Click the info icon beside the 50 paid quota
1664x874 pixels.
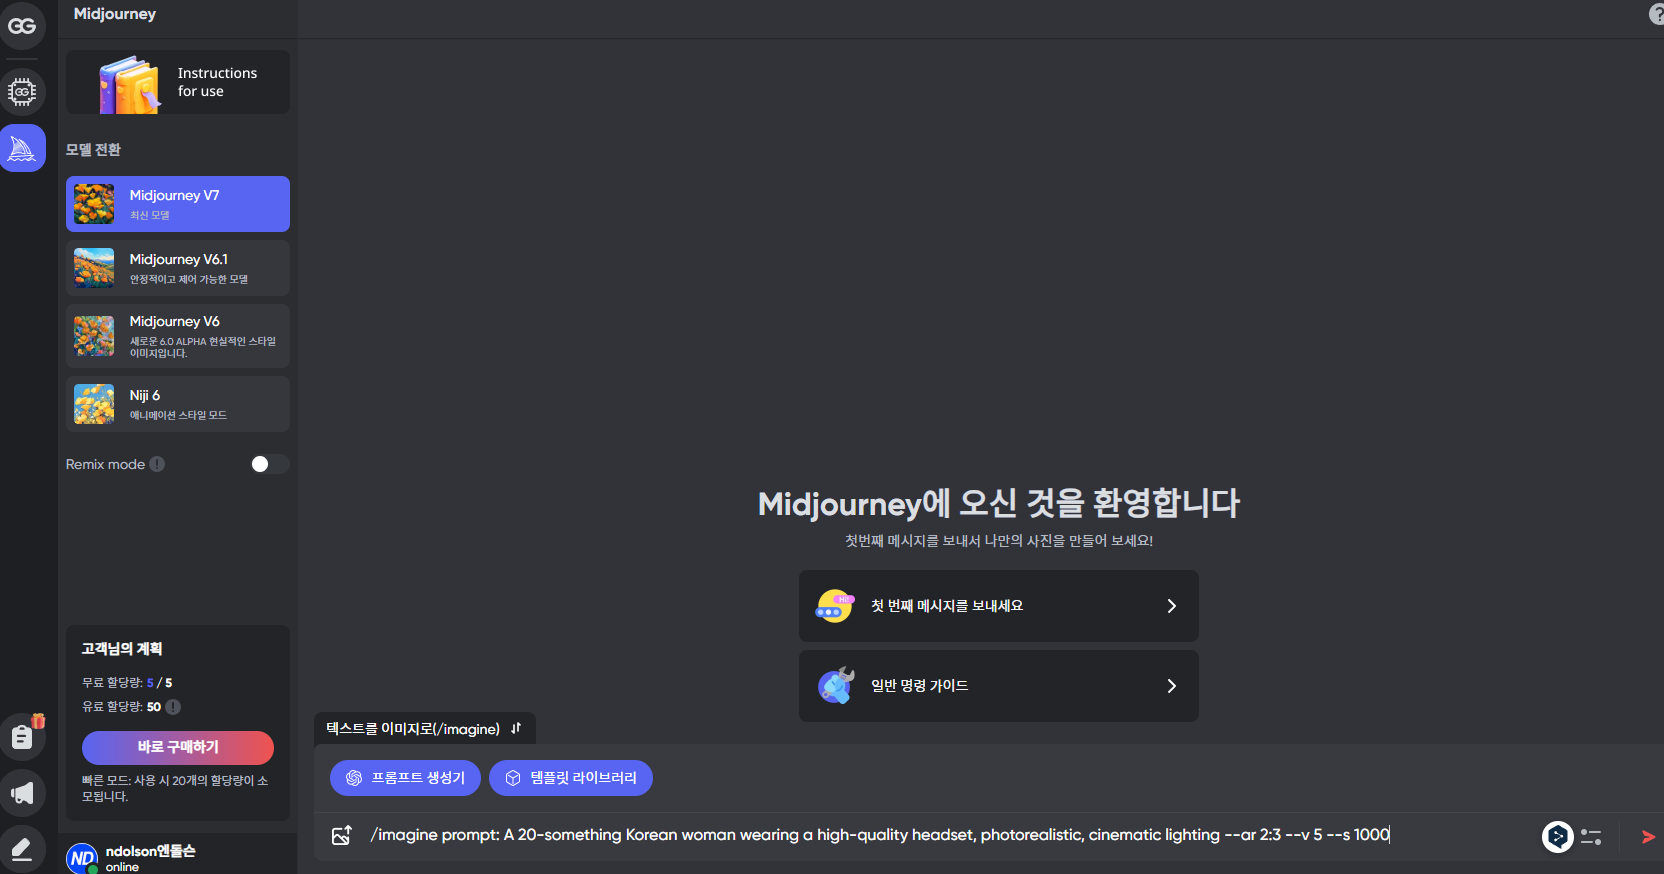tap(173, 707)
